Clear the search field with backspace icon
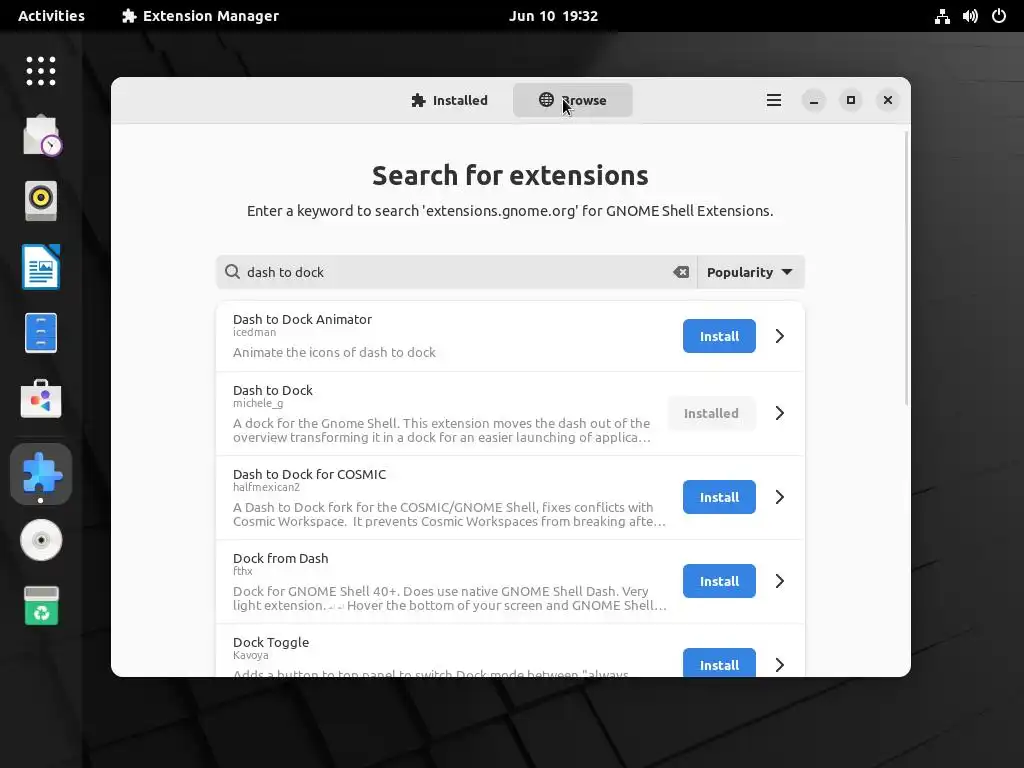The width and height of the screenshot is (1024, 768). click(680, 272)
